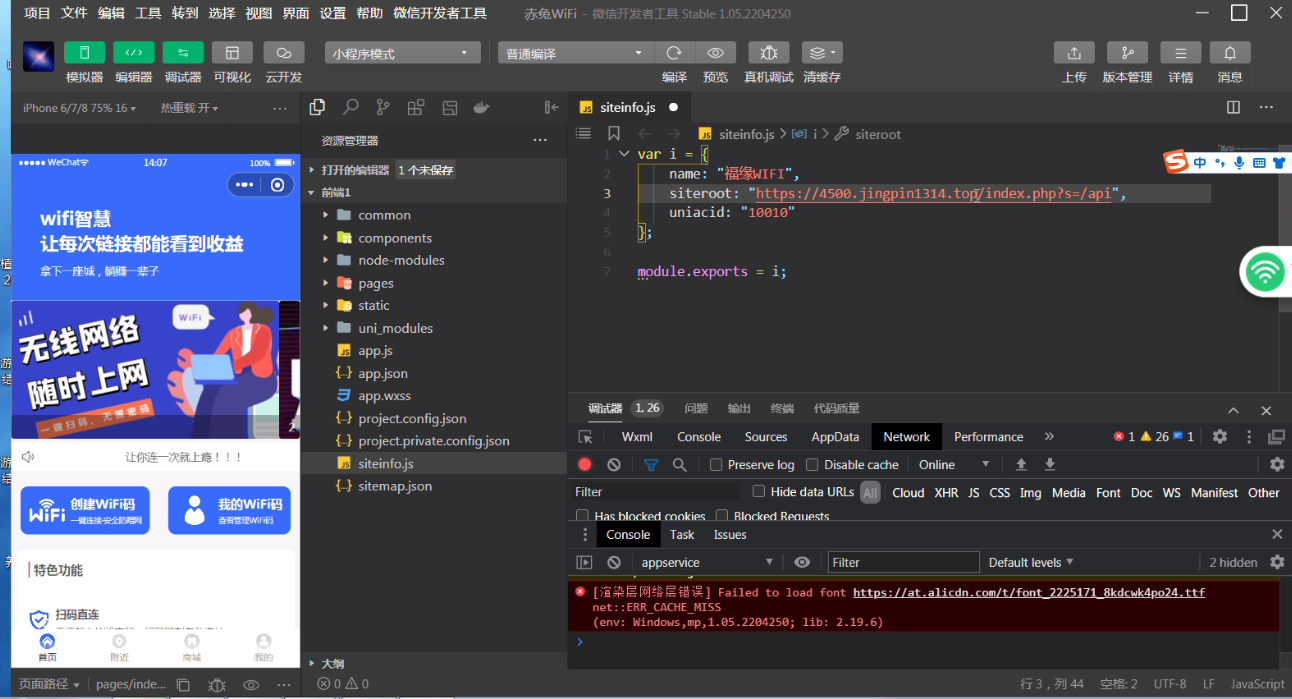Click the upload (上传) icon
This screenshot has width=1292, height=699.
click(1074, 53)
